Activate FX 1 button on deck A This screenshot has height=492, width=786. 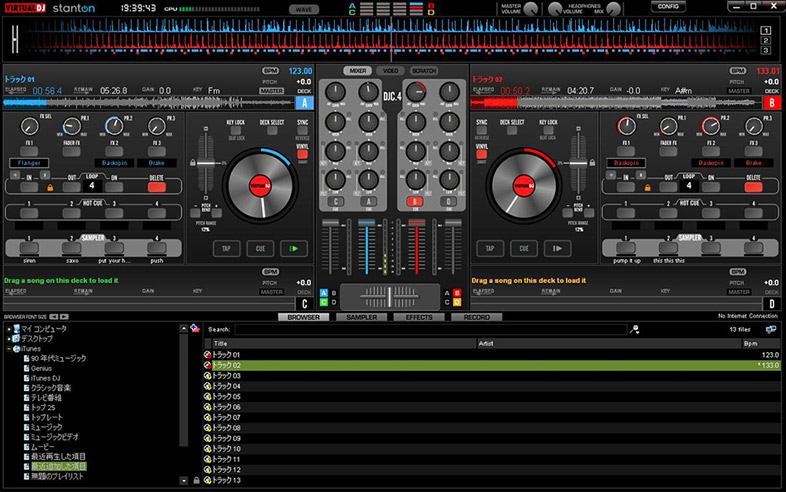pos(29,151)
